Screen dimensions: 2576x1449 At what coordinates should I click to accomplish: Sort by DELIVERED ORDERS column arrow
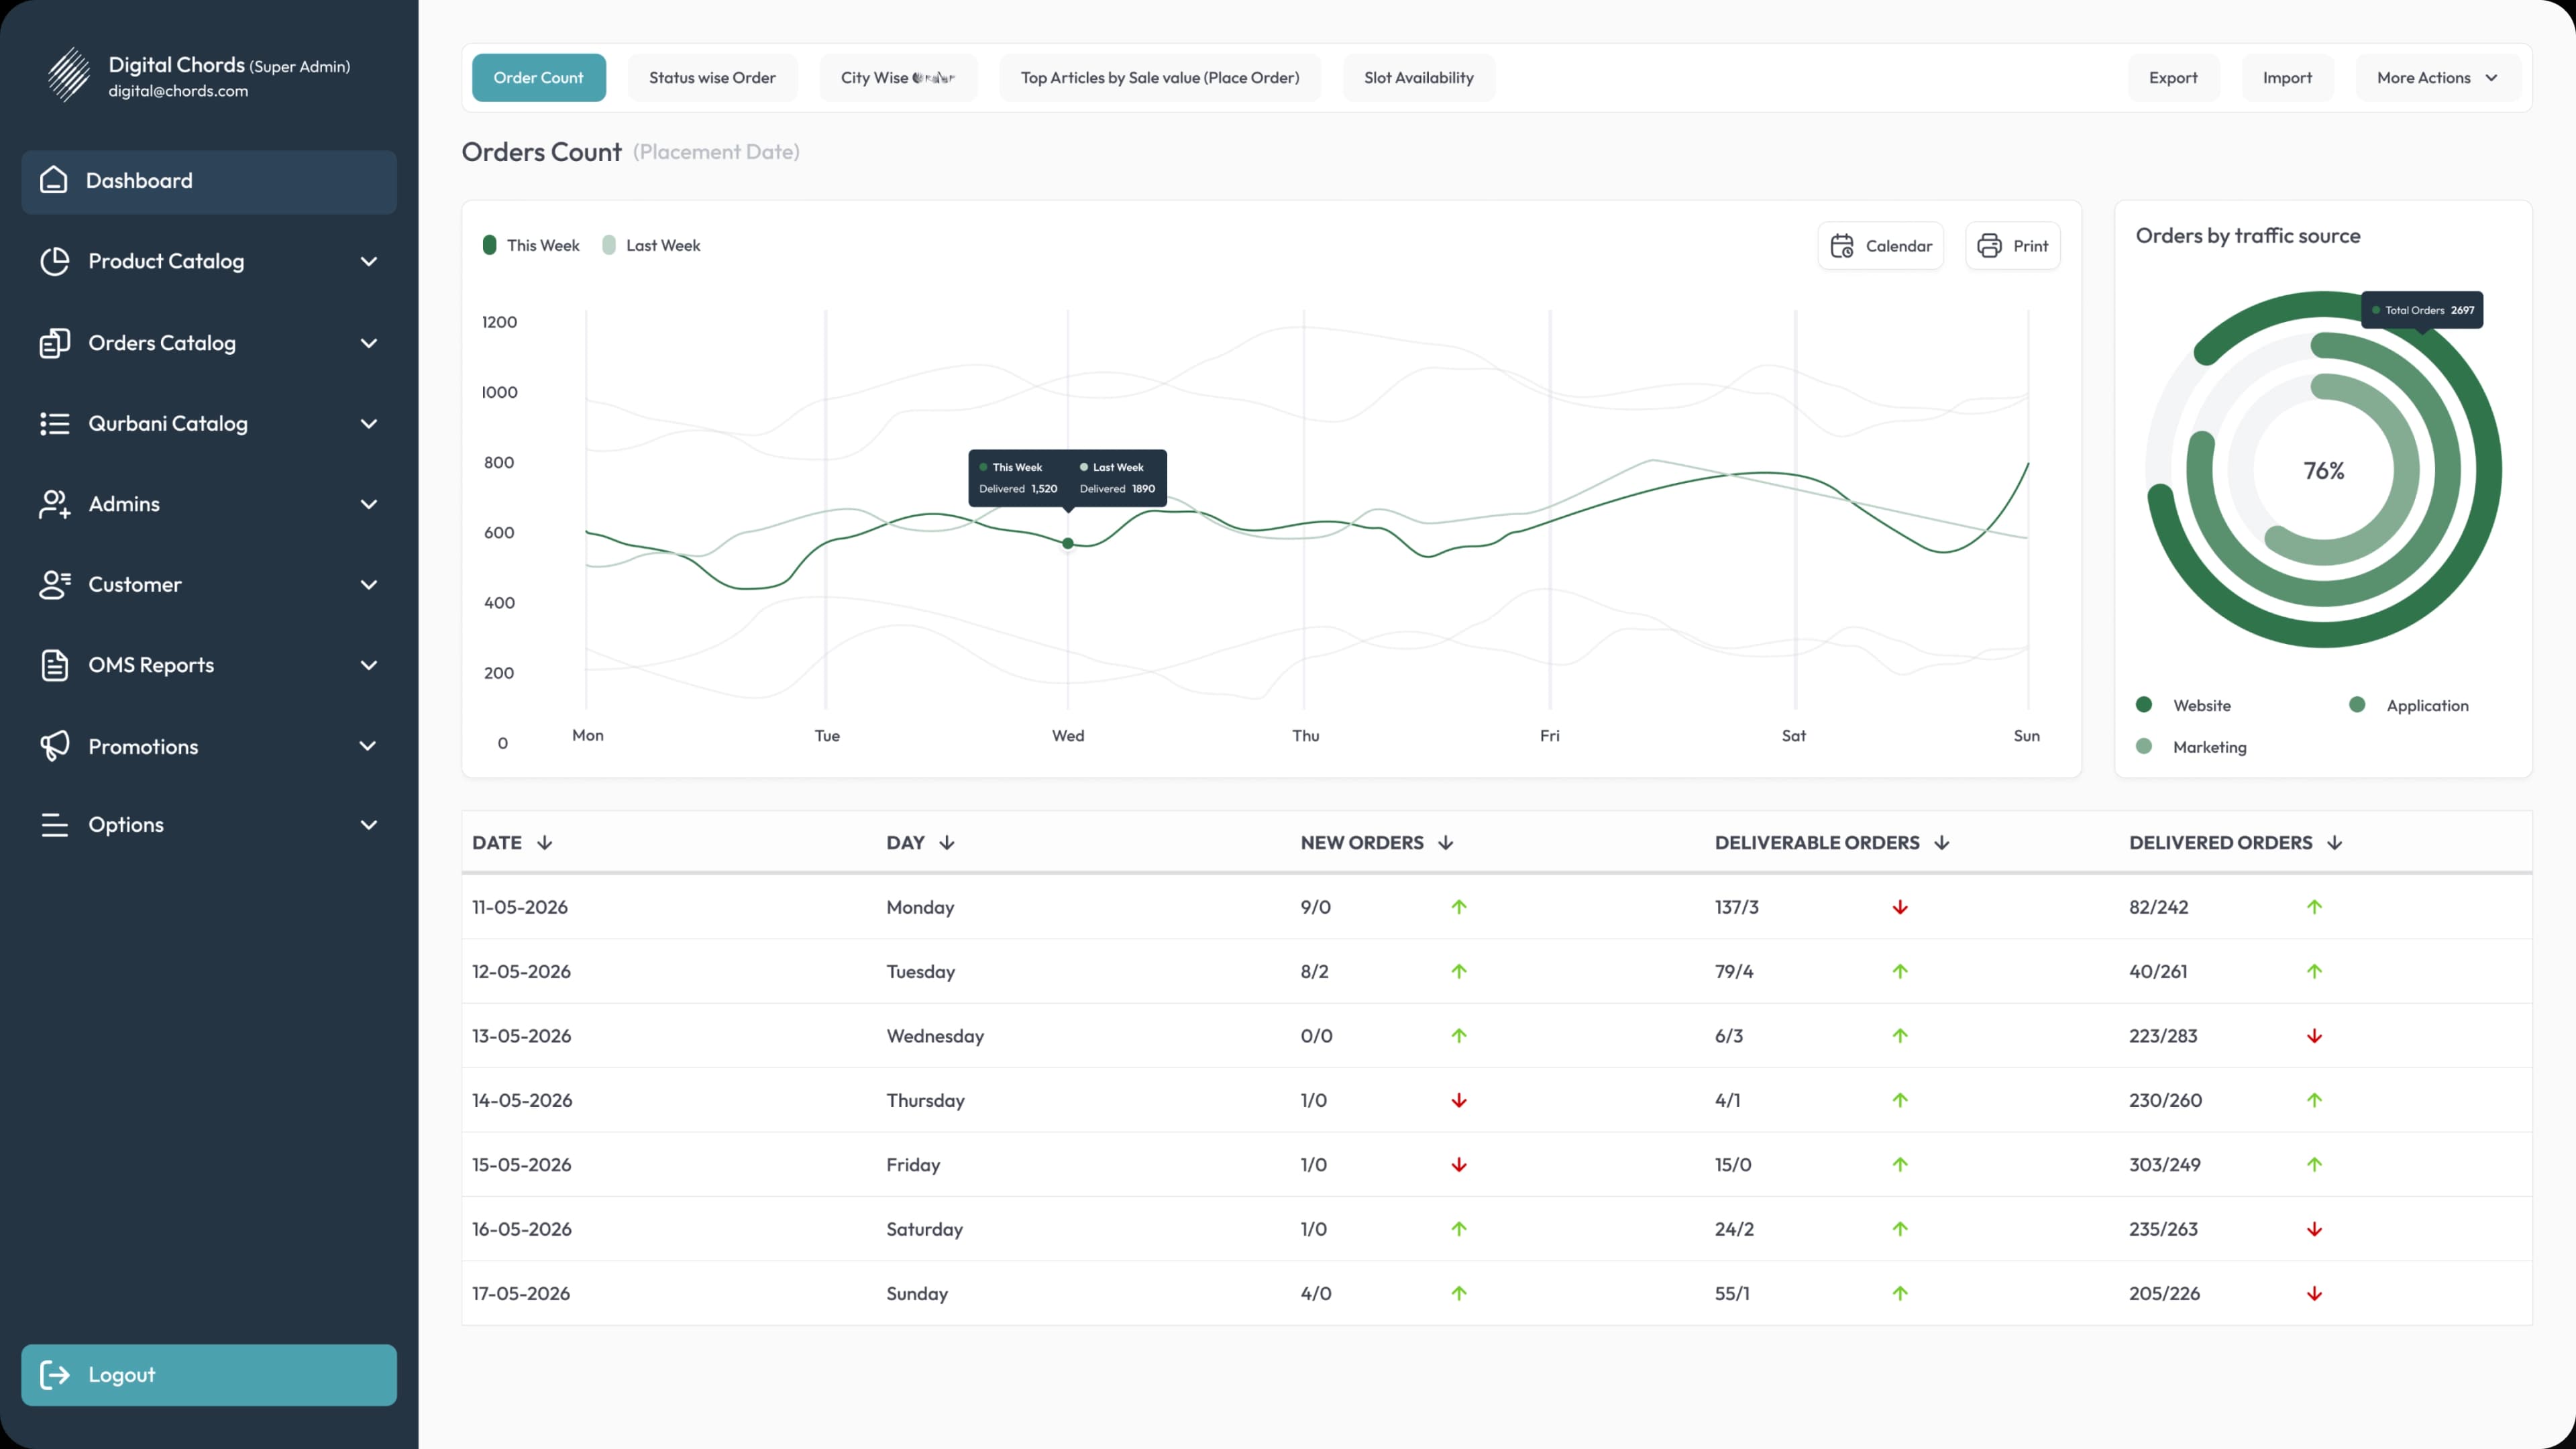pos(2335,843)
